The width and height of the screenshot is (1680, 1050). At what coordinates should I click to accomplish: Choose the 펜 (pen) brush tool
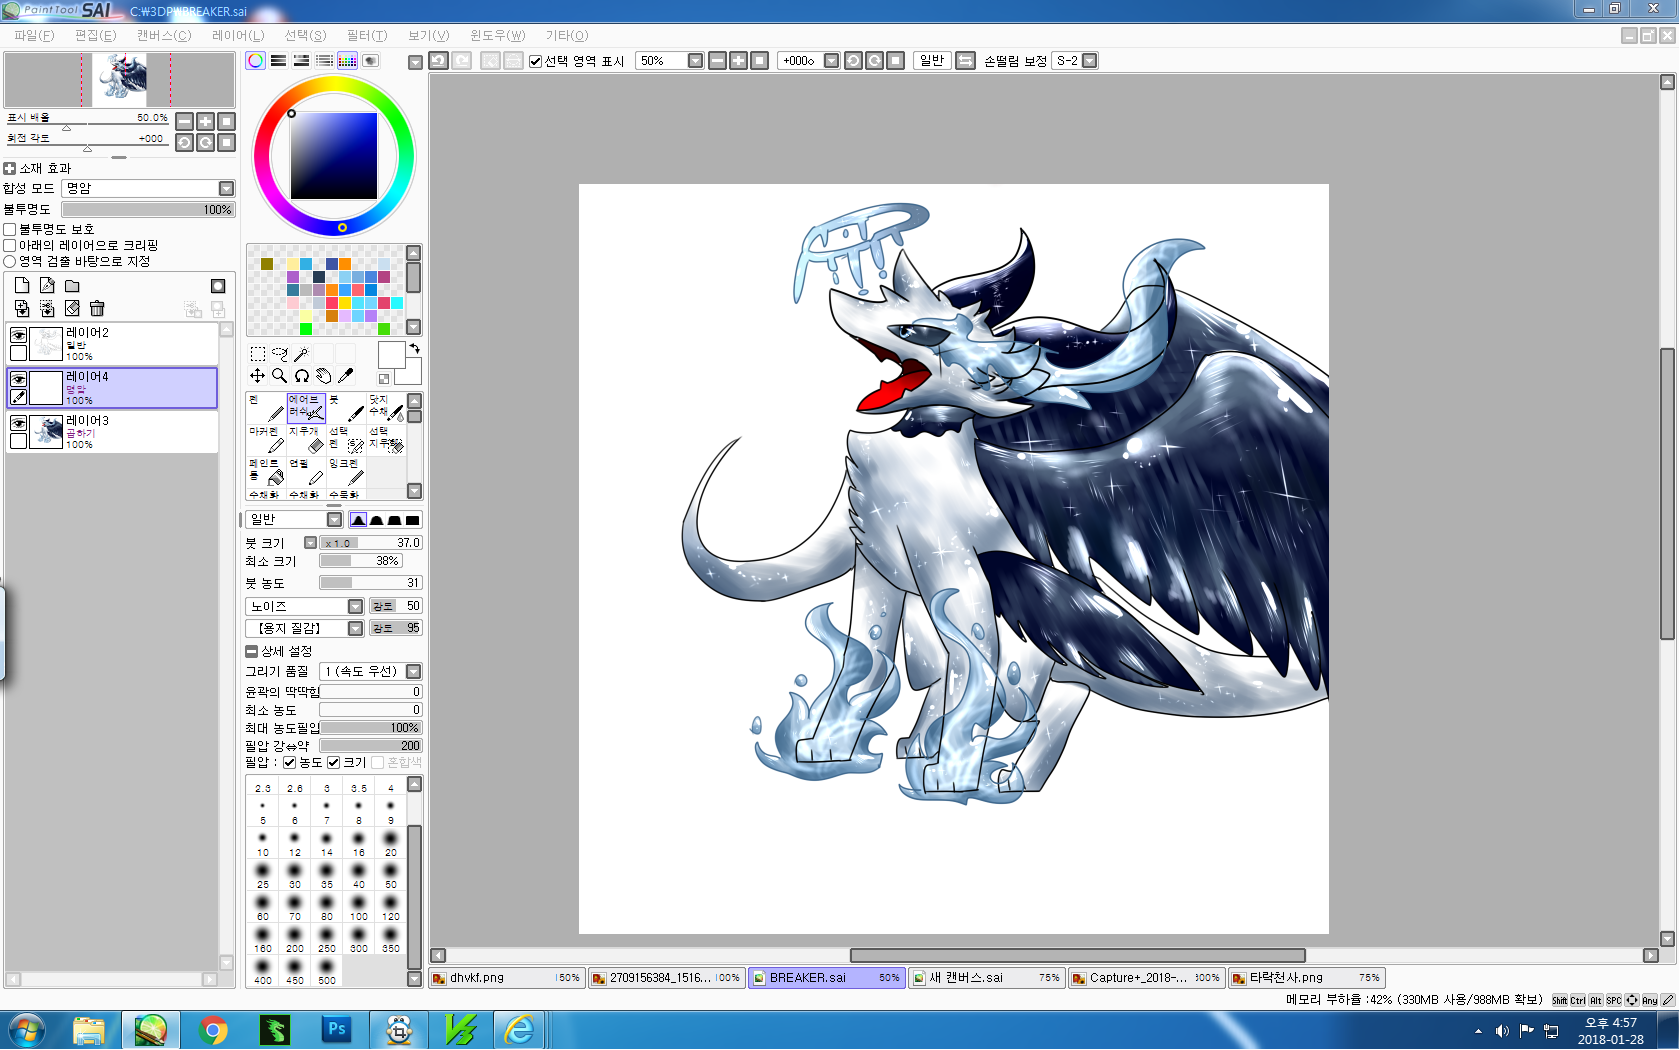click(266, 407)
